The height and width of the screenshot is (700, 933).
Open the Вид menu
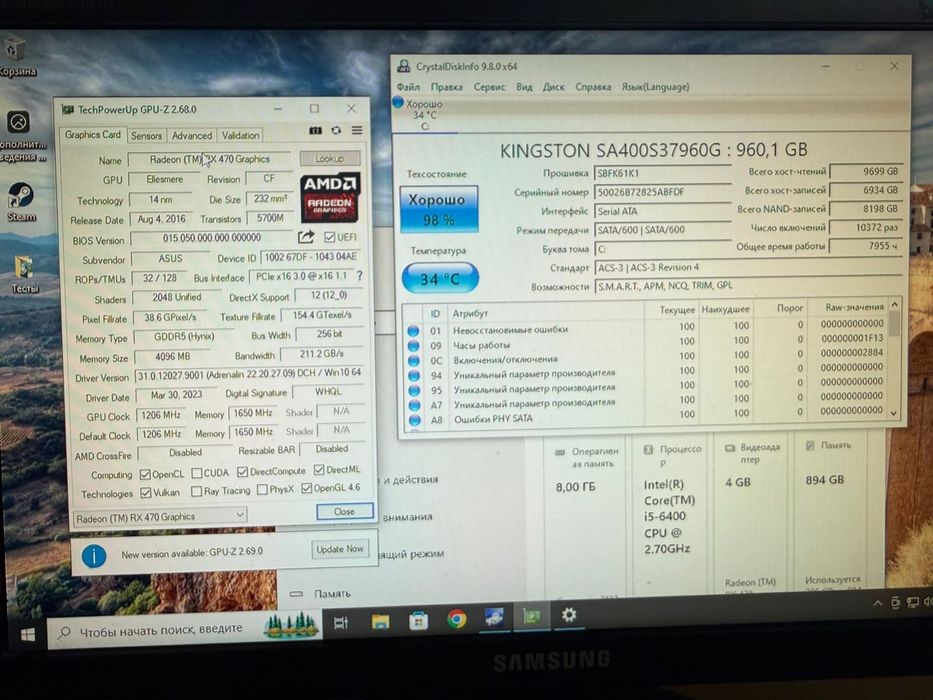point(524,87)
